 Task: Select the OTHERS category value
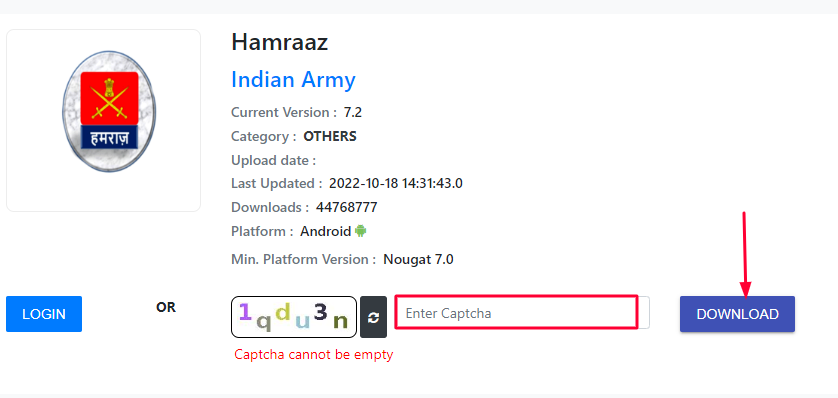(x=330, y=136)
